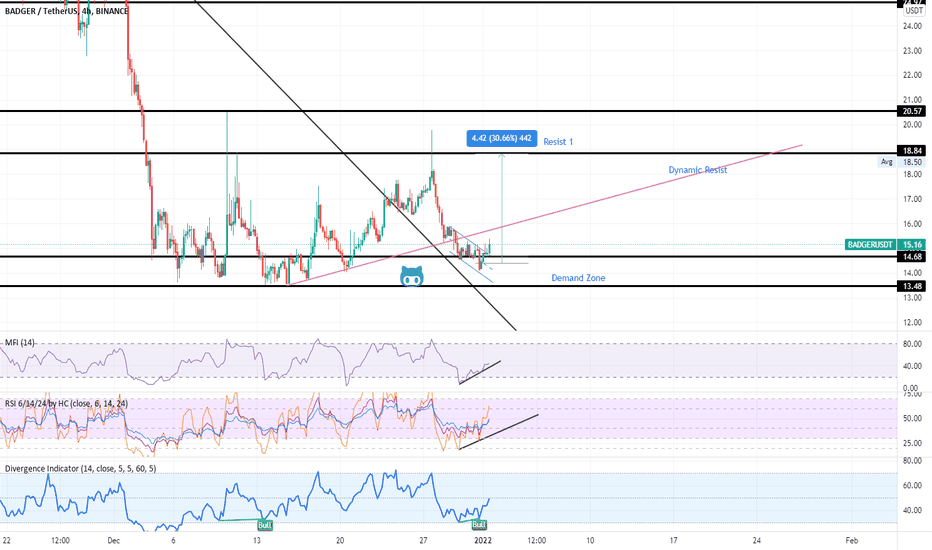Select the black trendline under the MFI curve
This screenshot has width=932, height=550.
point(480,372)
